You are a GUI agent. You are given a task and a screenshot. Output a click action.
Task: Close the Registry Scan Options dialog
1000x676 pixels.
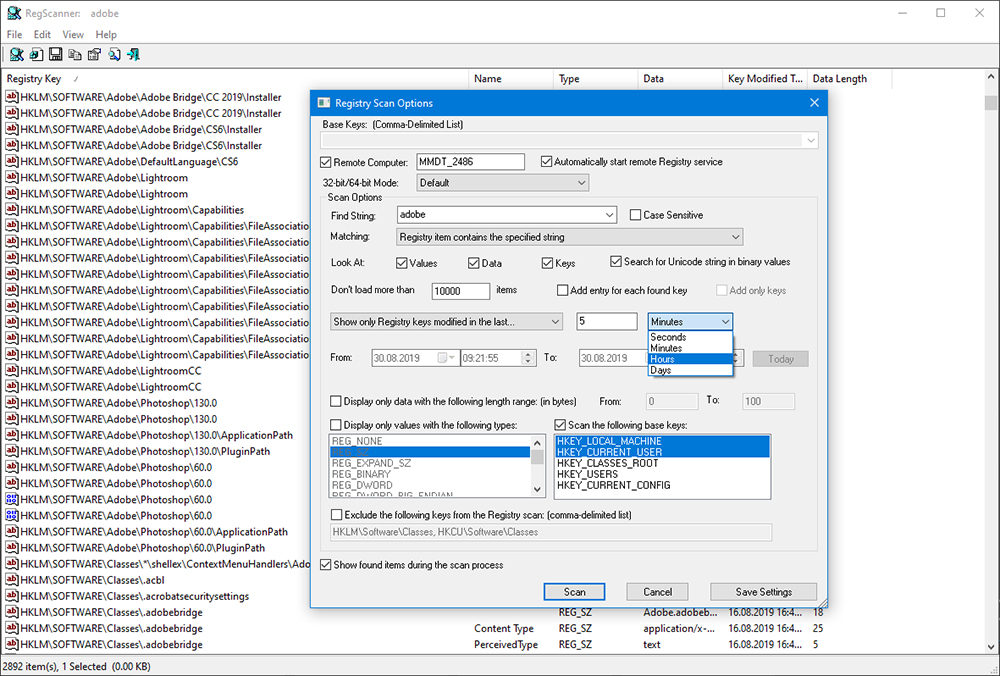[x=814, y=103]
